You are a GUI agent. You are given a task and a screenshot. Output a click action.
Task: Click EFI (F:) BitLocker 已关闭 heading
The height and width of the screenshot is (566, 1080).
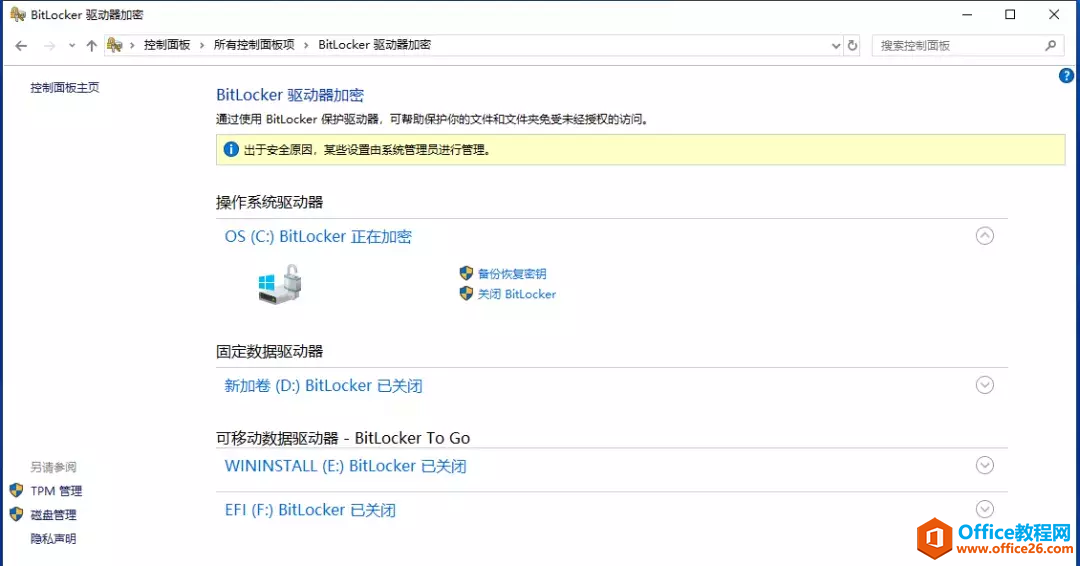(x=310, y=510)
